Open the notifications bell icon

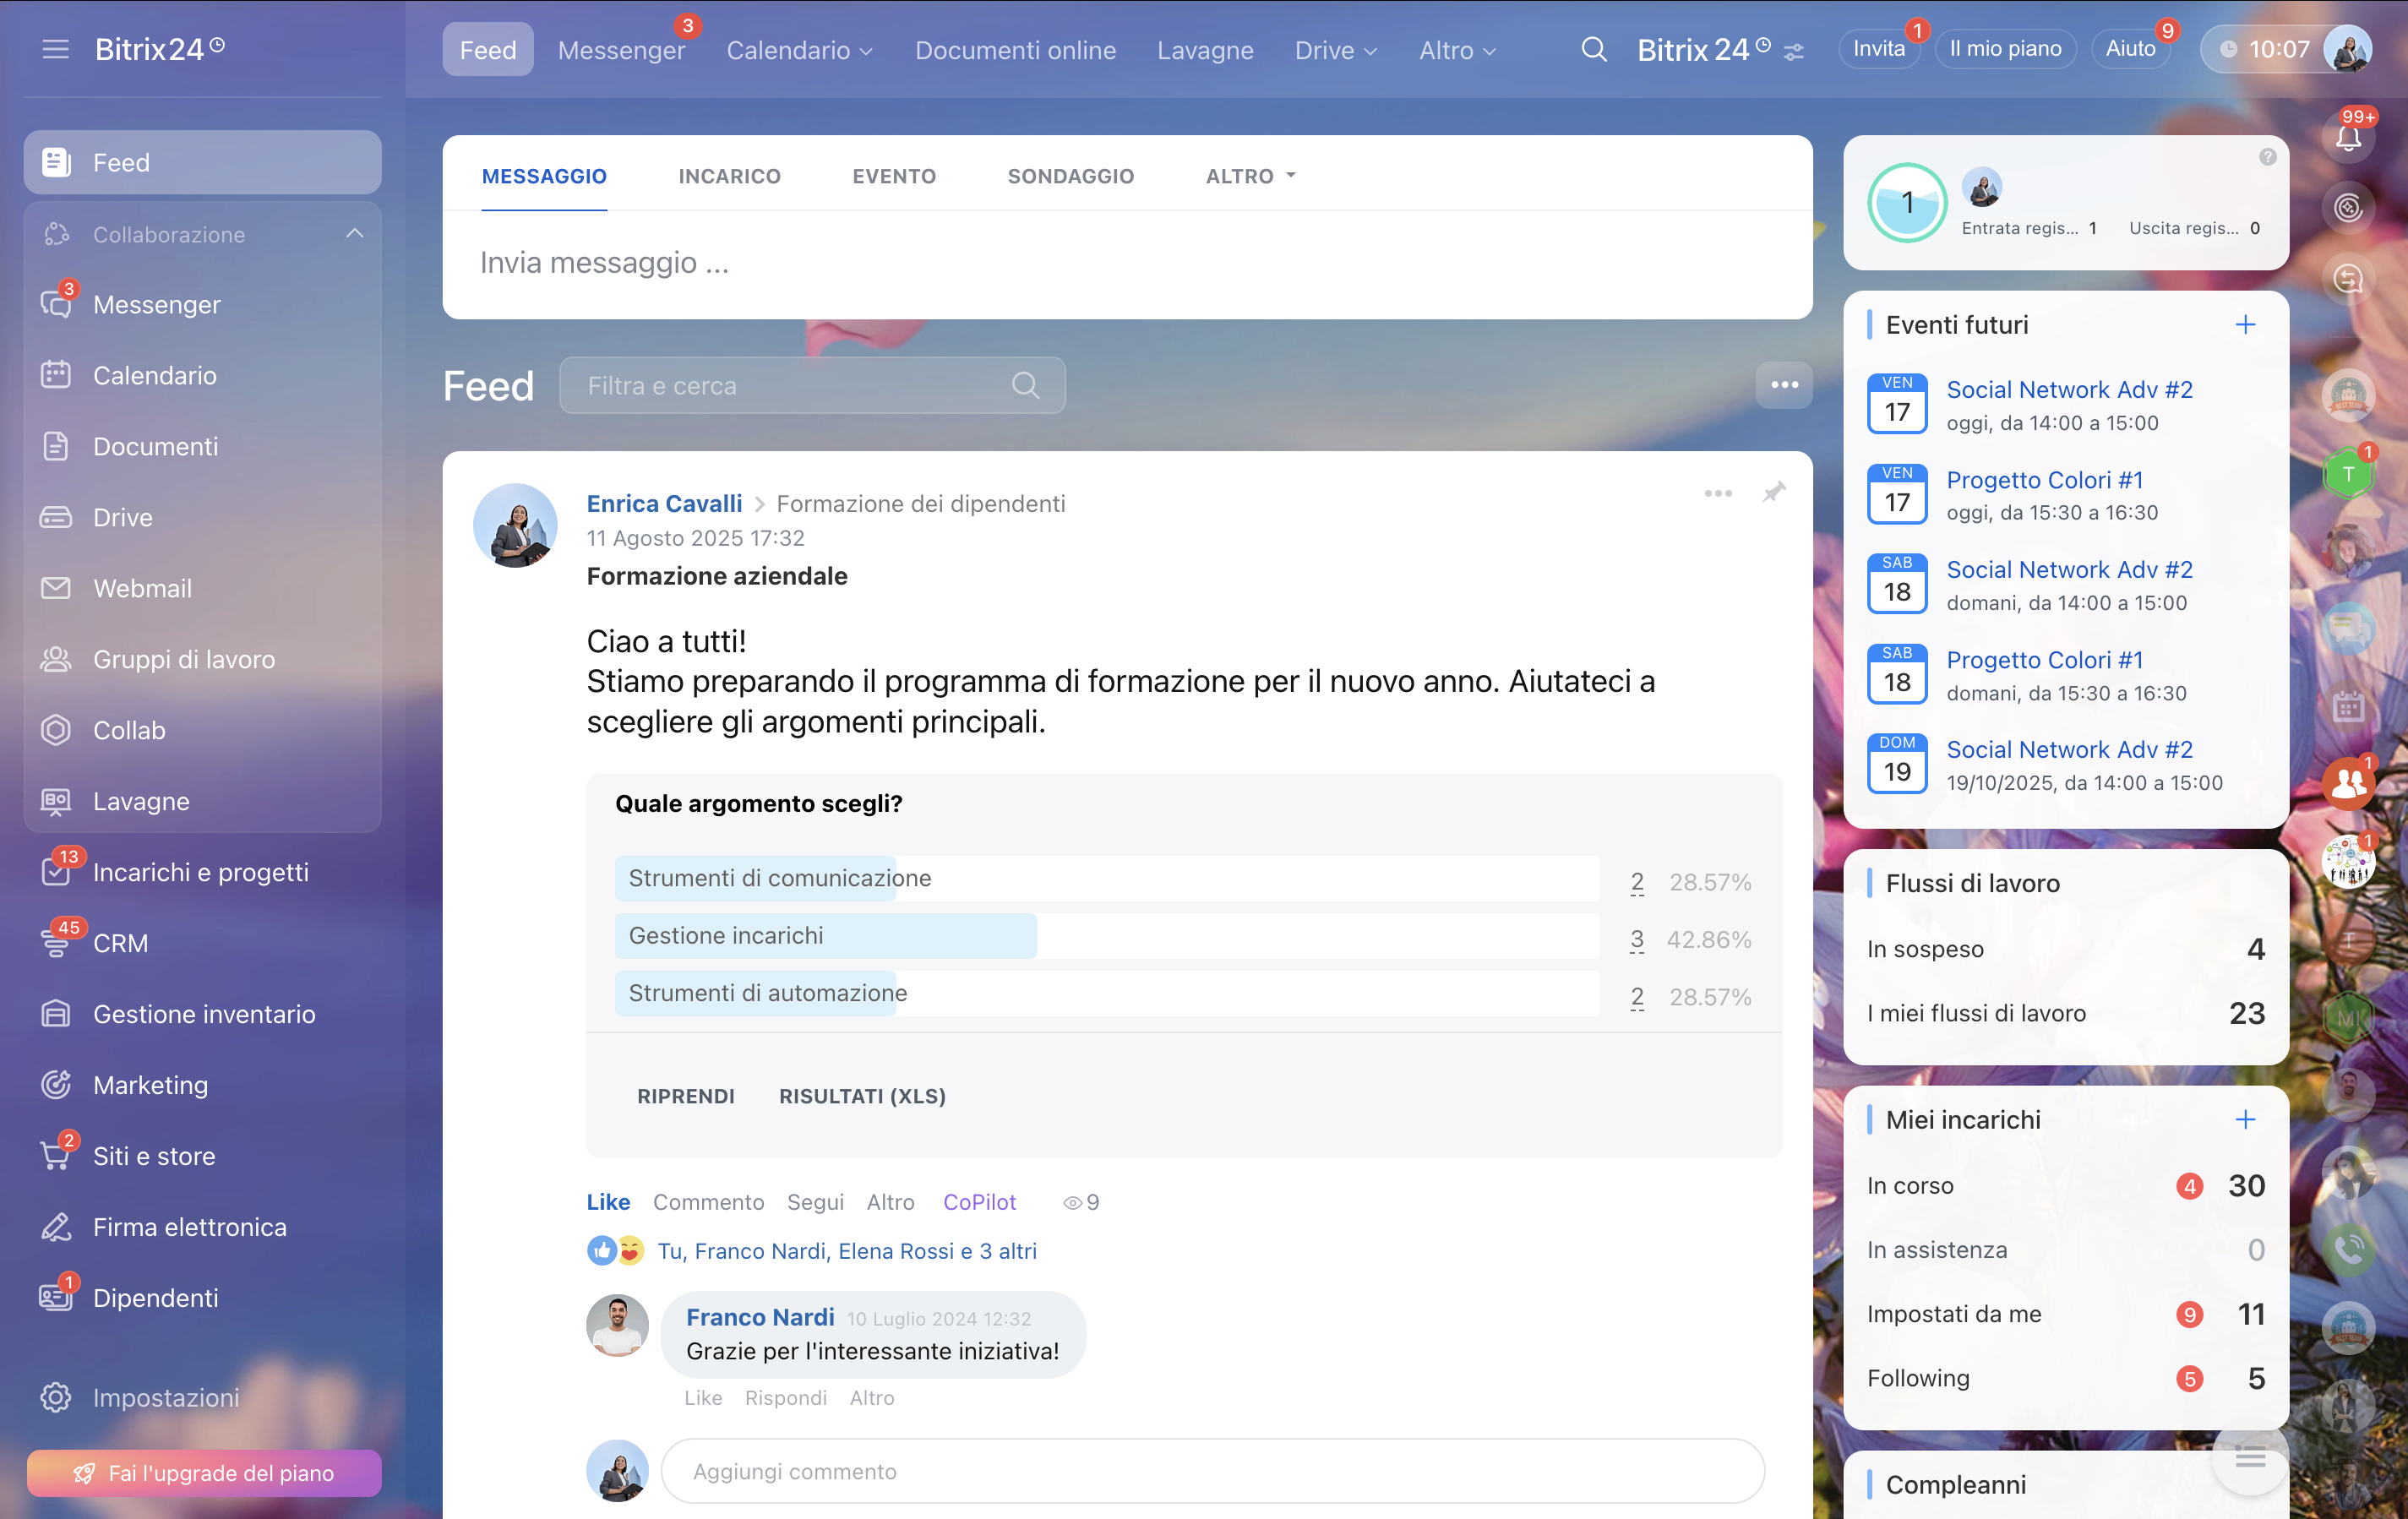pyautogui.click(x=2347, y=137)
